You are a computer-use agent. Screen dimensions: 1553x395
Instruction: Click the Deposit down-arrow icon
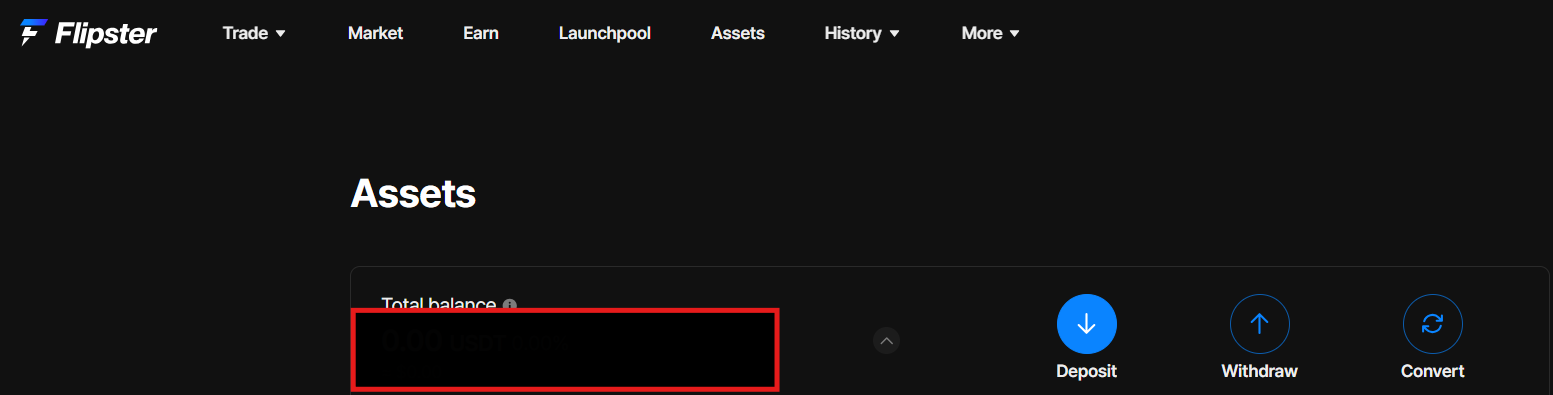1087,324
